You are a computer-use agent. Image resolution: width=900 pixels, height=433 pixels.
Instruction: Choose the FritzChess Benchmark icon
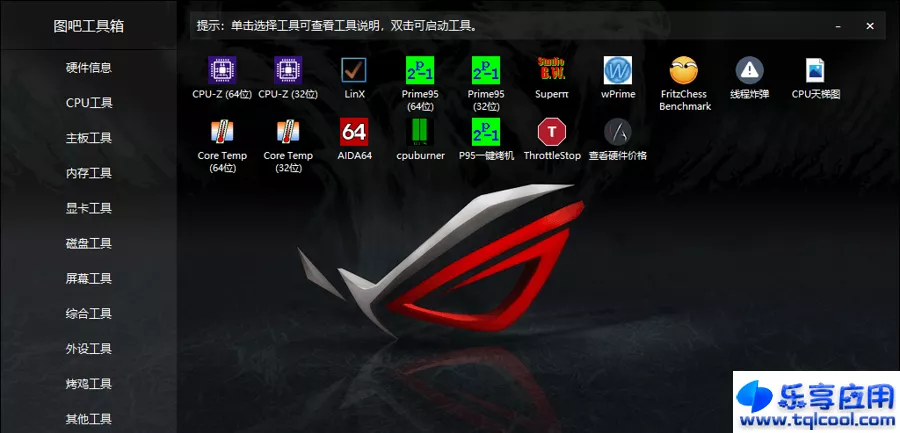pyautogui.click(x=684, y=70)
